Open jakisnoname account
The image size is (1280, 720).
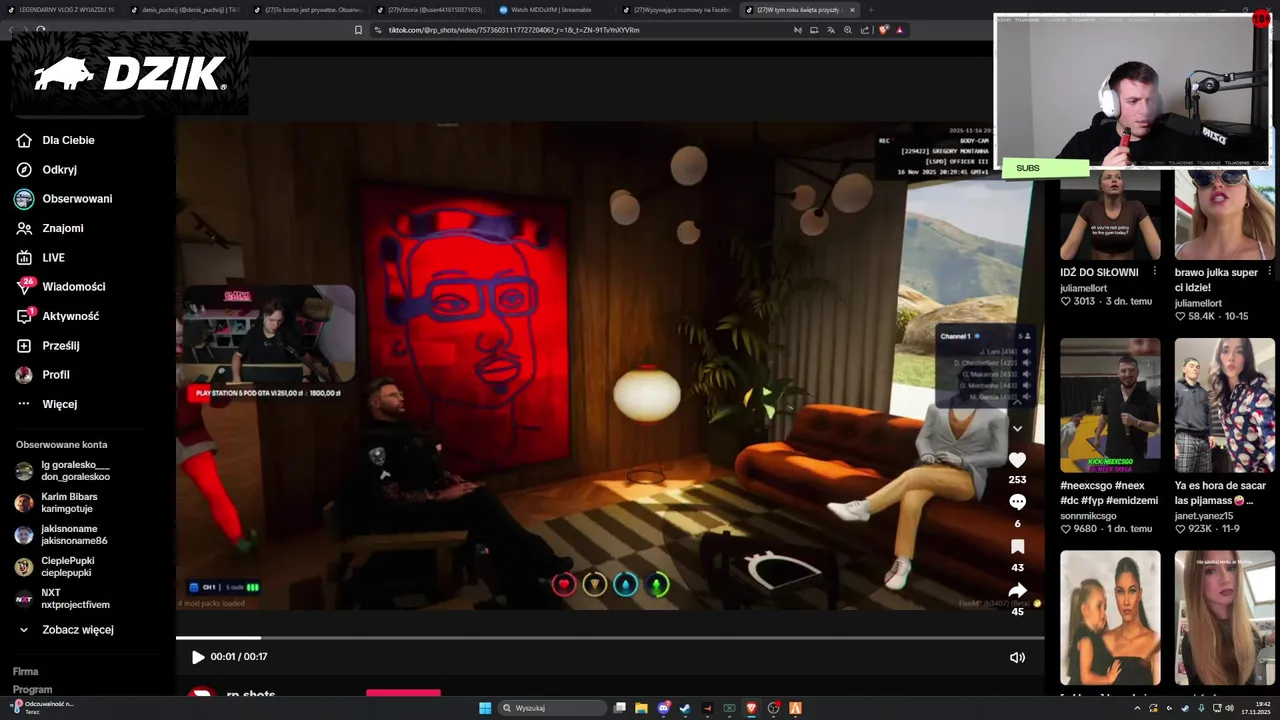pos(62,535)
